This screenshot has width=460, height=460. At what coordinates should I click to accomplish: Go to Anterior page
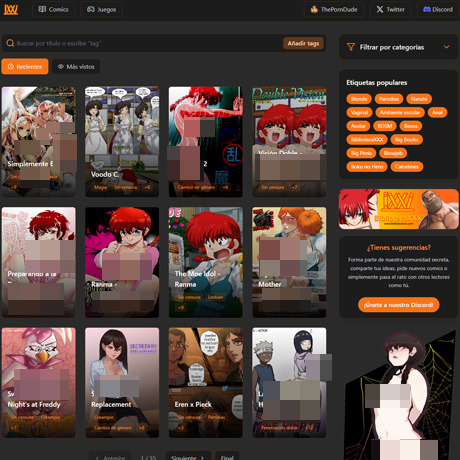110,457
